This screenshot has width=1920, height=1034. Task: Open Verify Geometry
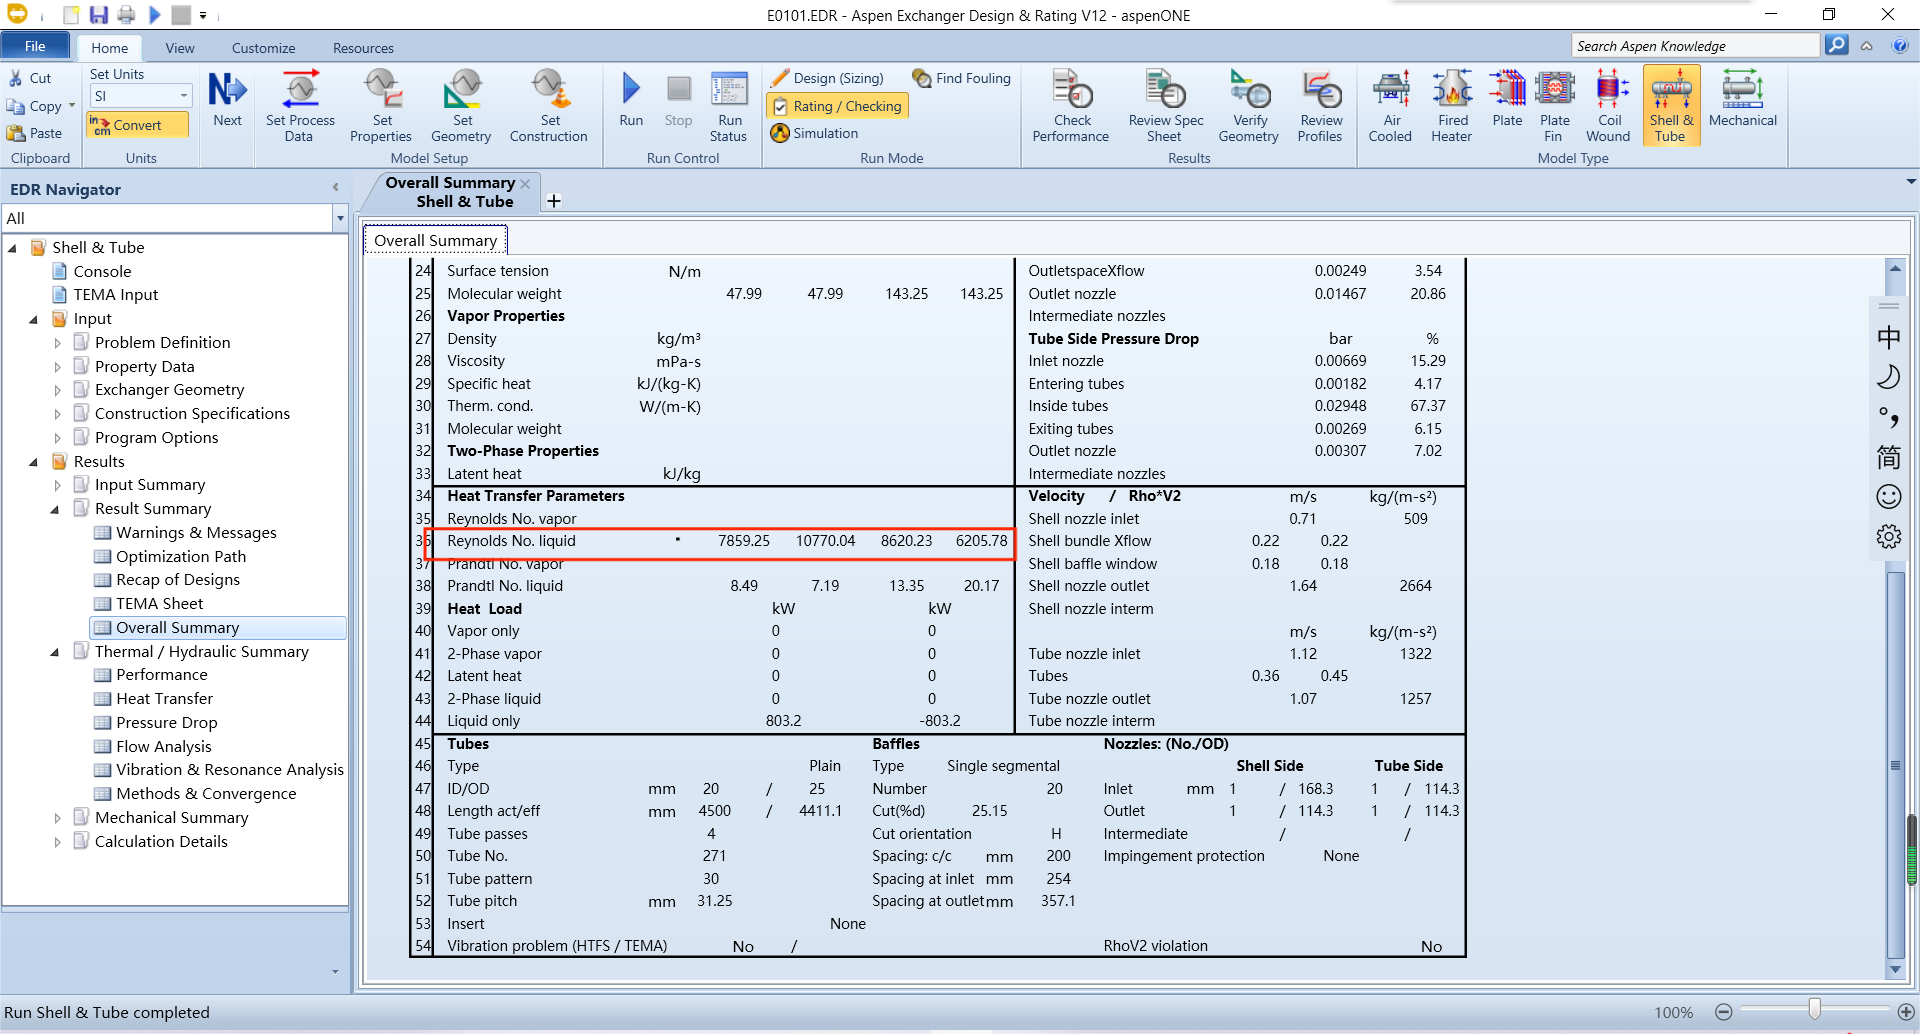click(1249, 106)
